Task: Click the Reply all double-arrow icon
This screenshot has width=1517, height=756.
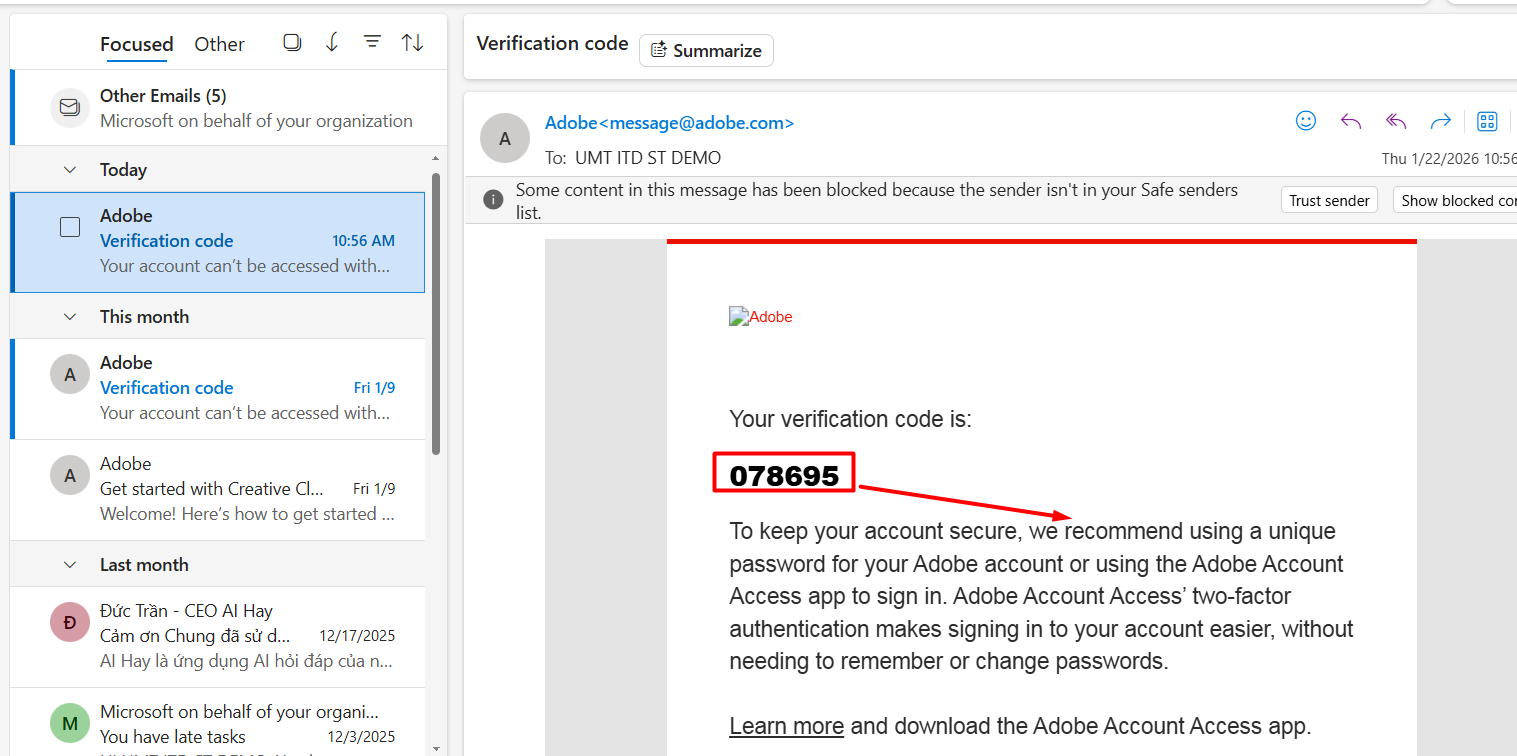Action: [1396, 121]
